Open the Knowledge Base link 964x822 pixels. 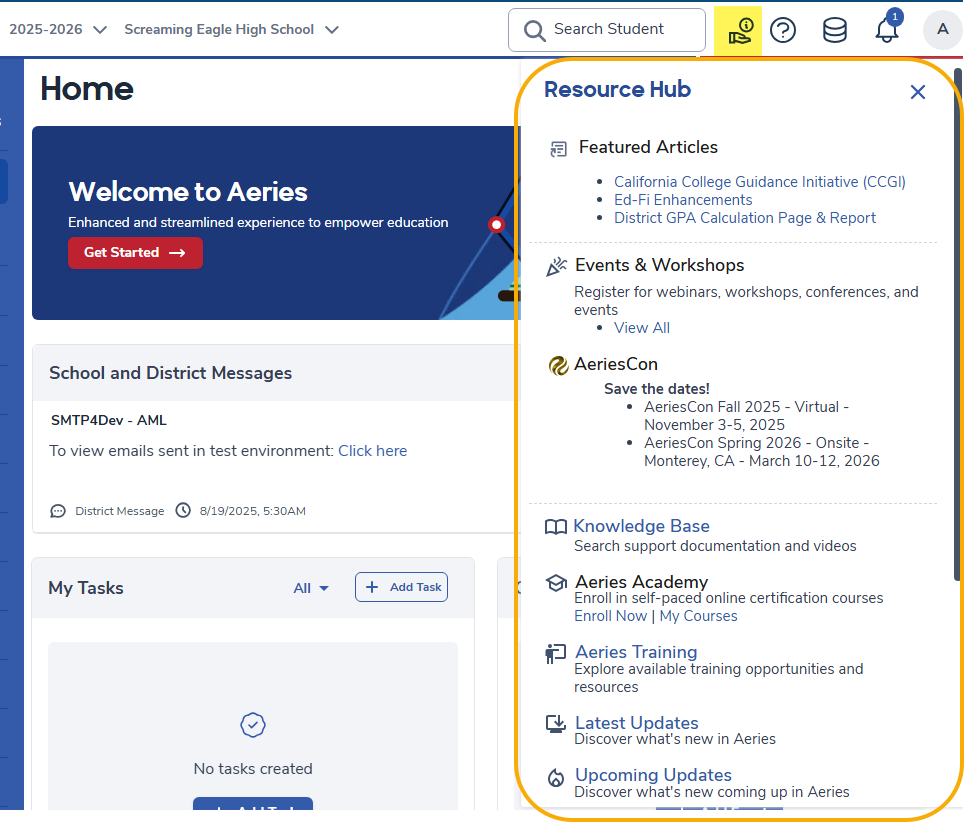click(641, 526)
